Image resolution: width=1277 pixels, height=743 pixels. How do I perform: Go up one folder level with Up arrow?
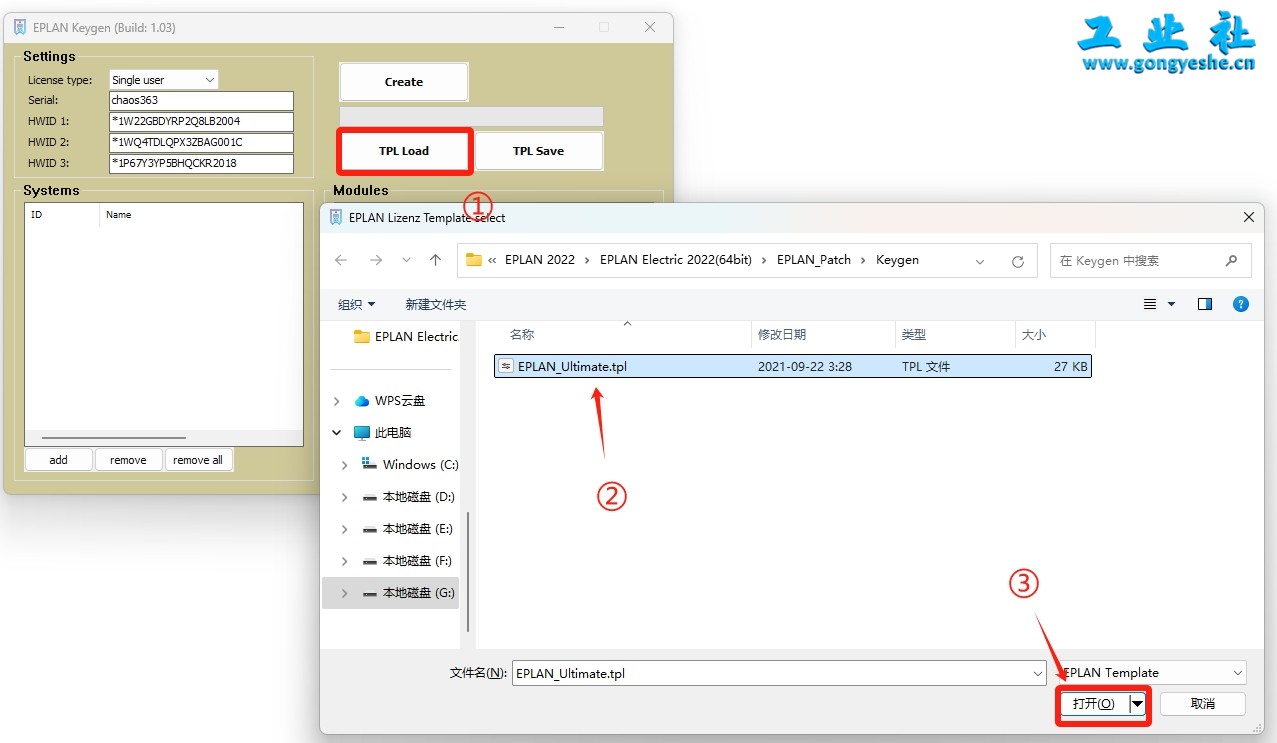pos(435,260)
